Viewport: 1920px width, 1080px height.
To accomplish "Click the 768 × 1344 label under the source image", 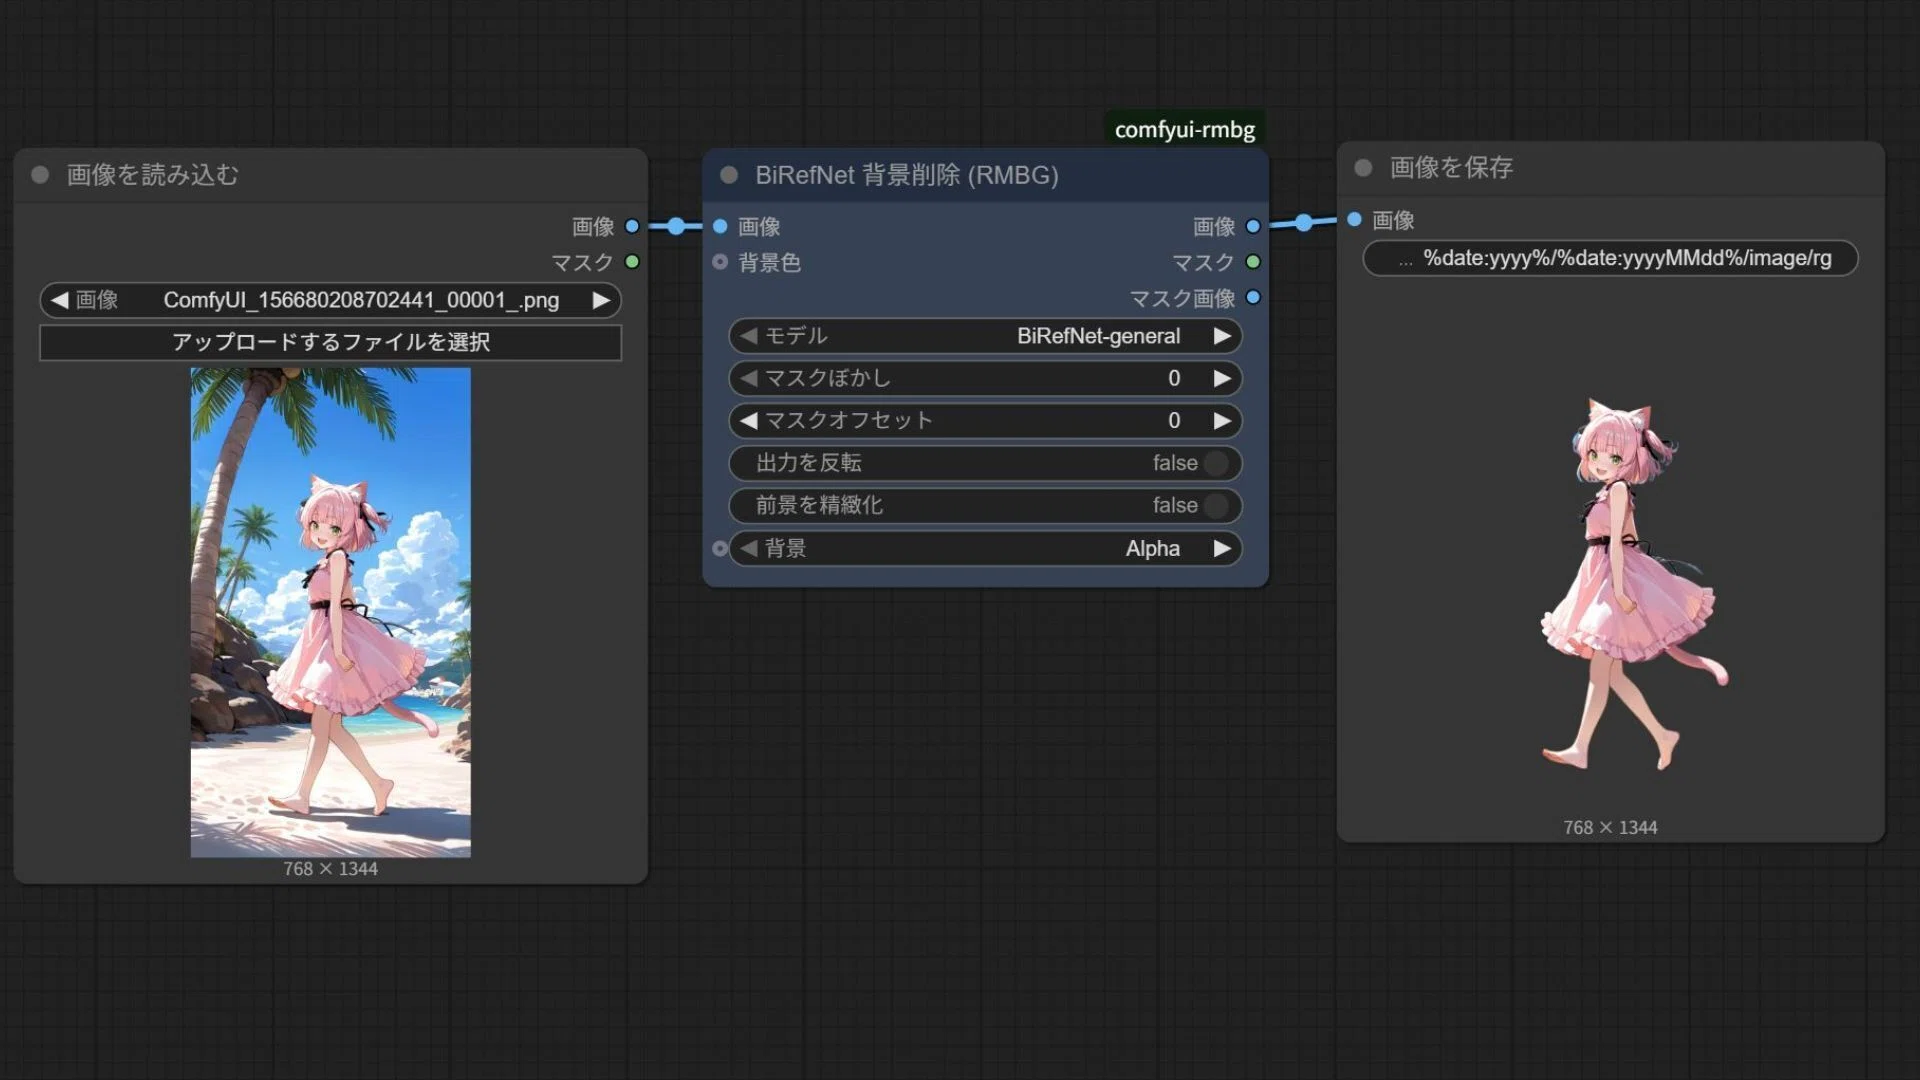I will 330,869.
